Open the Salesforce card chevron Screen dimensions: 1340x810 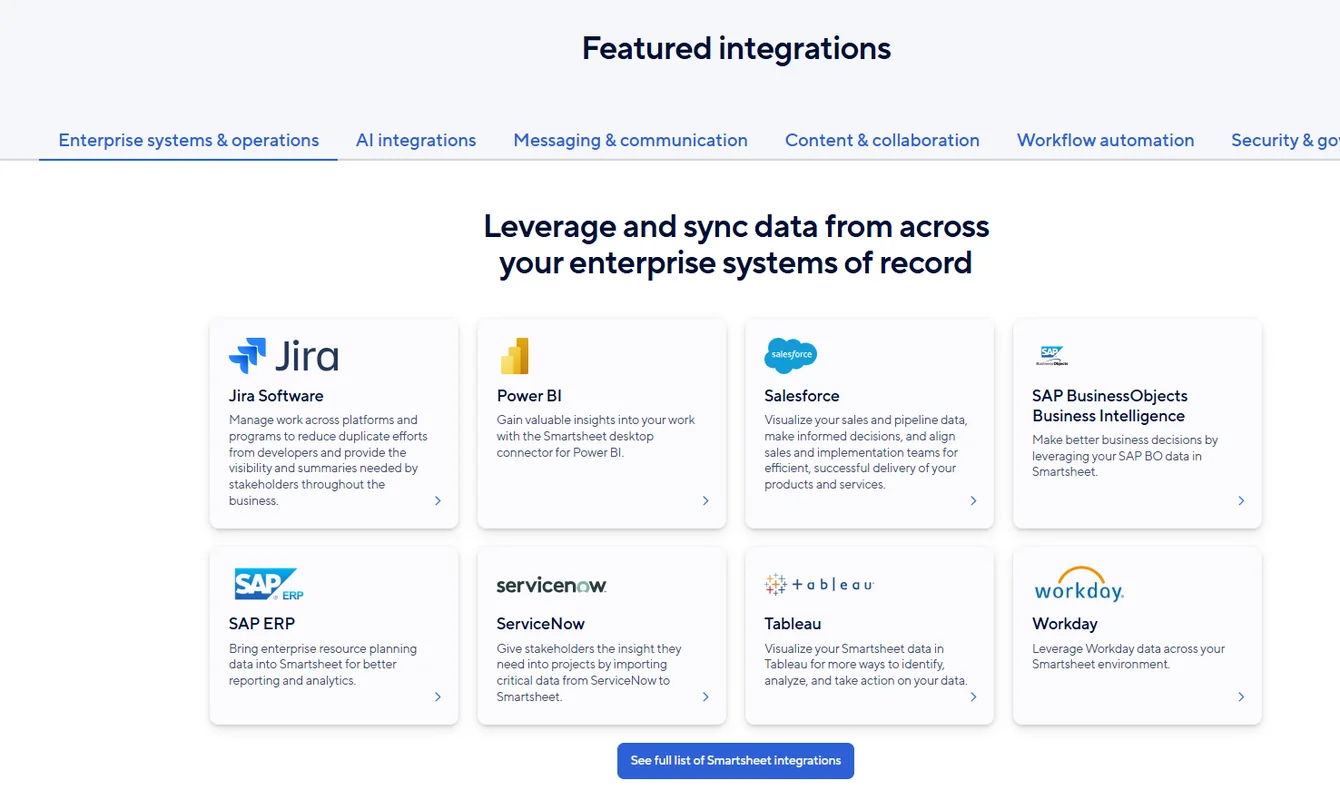tap(974, 501)
